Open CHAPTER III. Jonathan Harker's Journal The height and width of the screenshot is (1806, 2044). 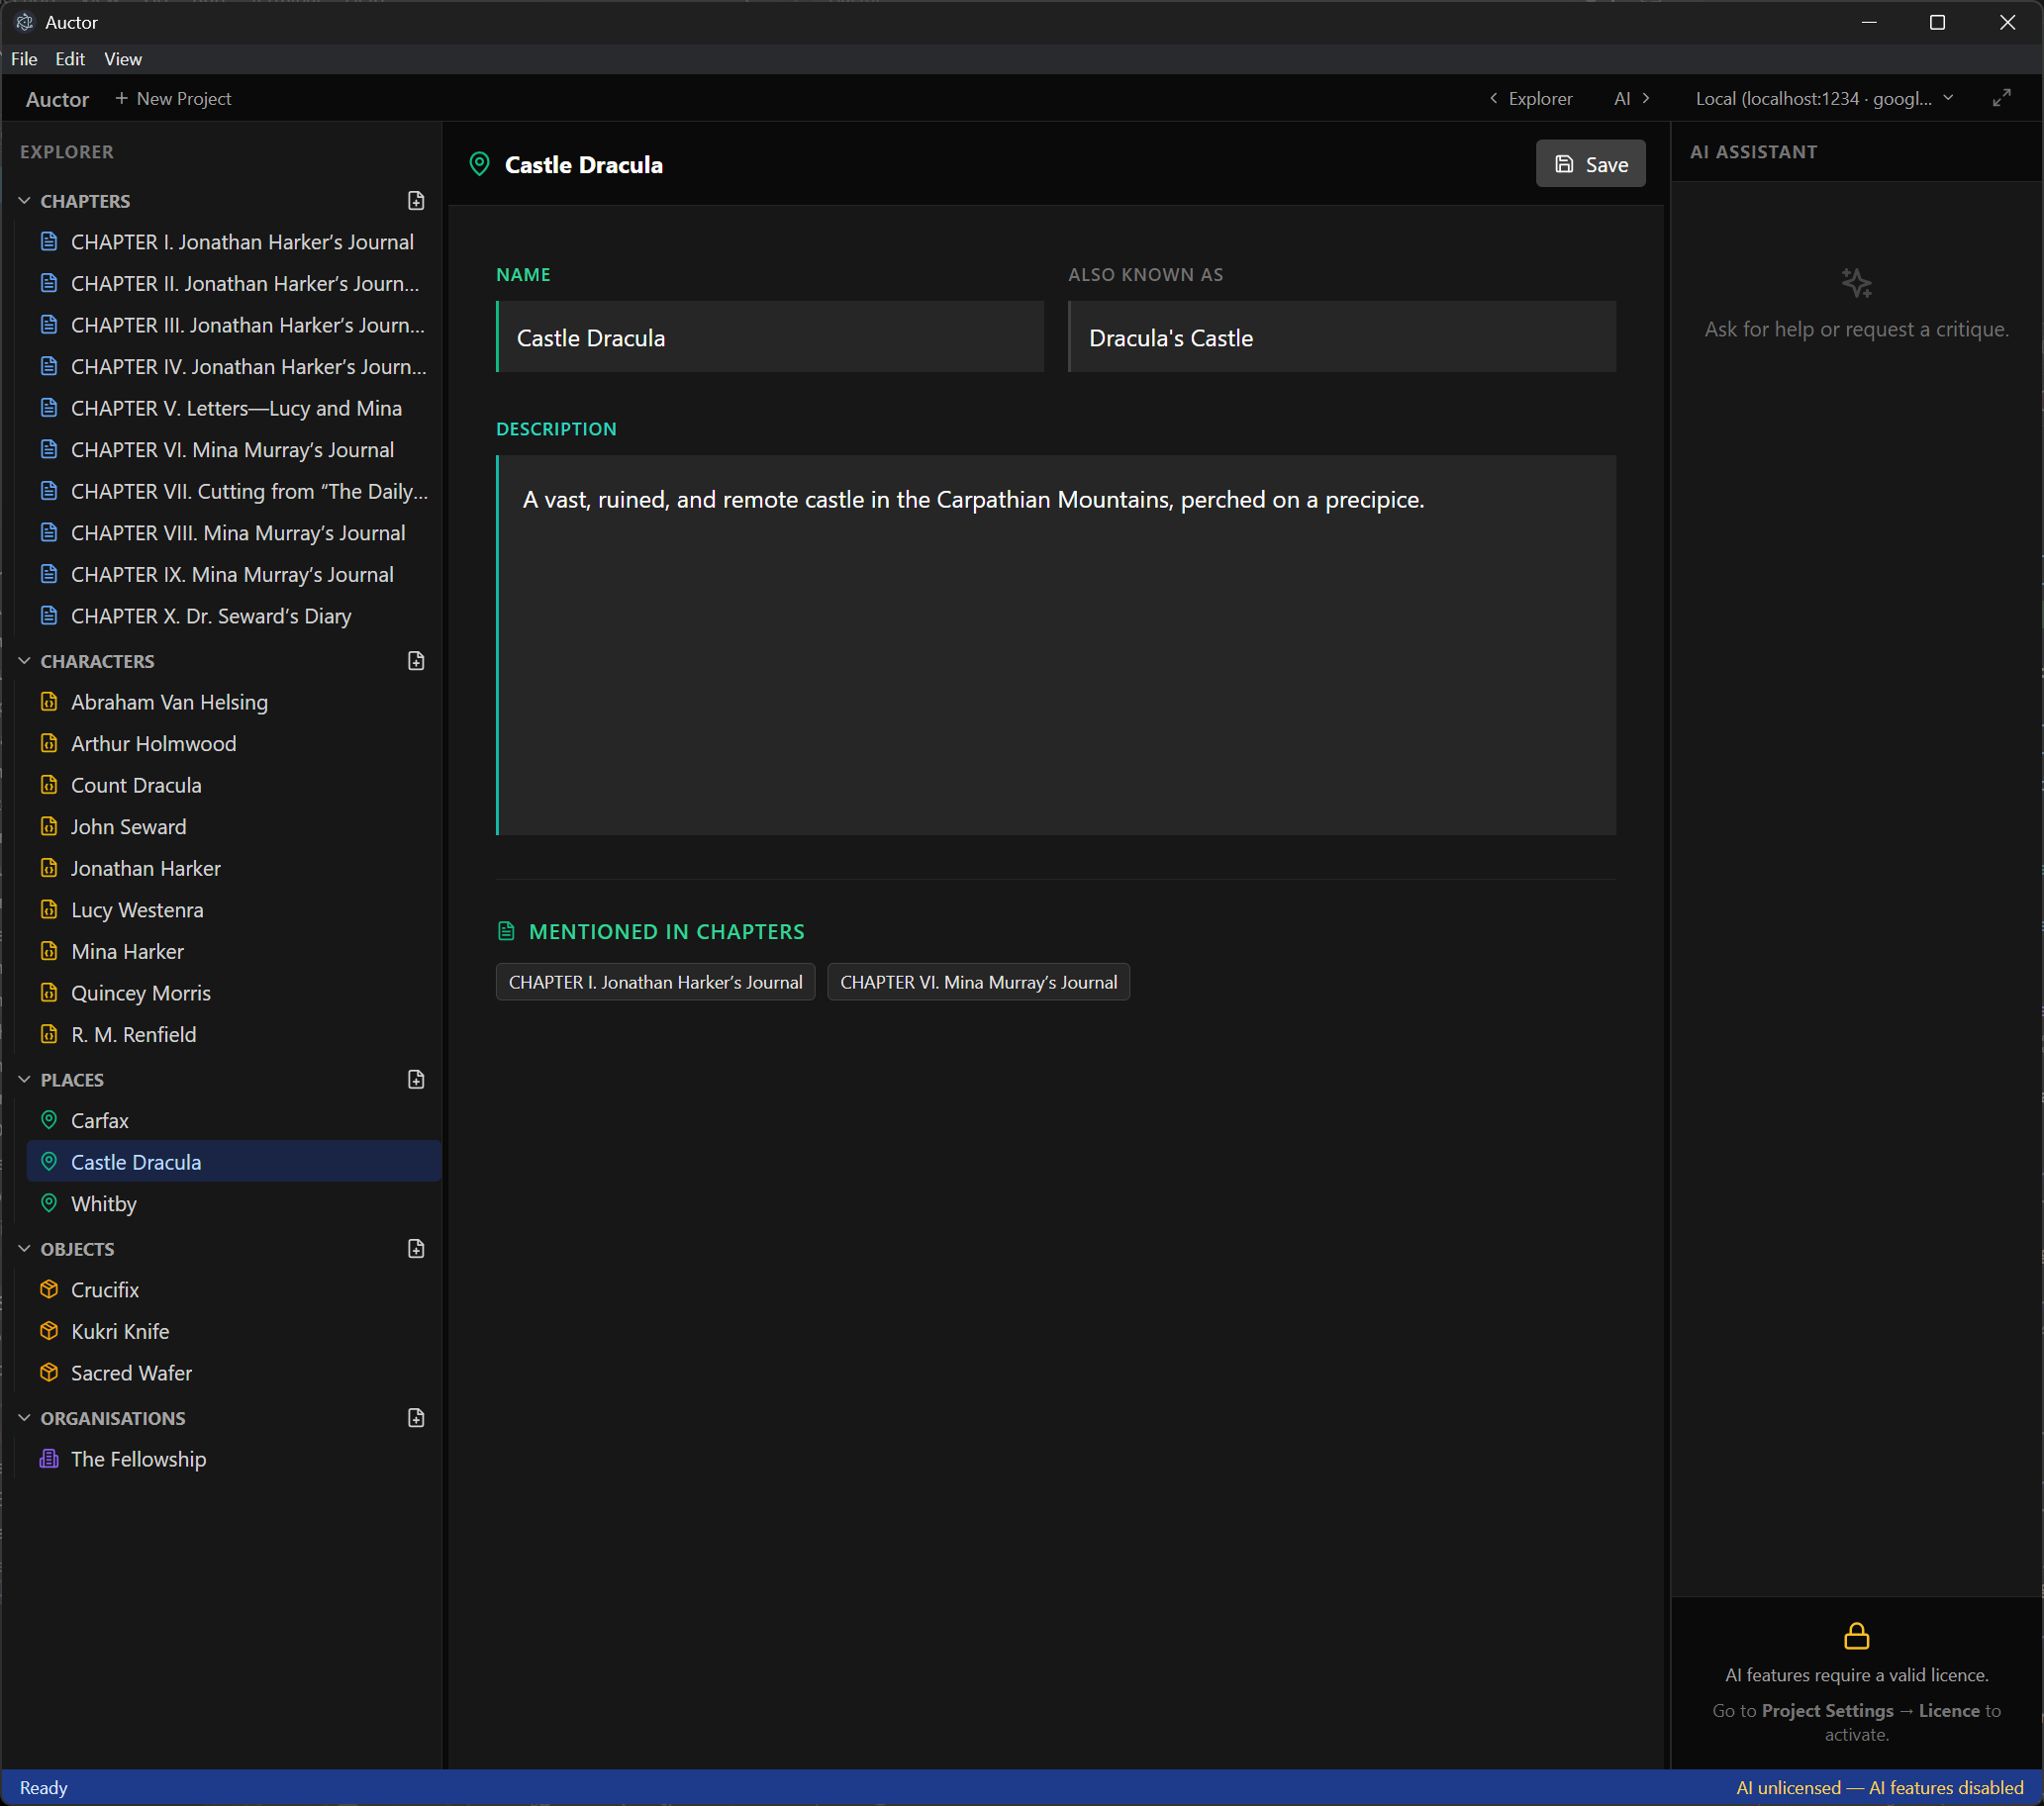[x=234, y=325]
